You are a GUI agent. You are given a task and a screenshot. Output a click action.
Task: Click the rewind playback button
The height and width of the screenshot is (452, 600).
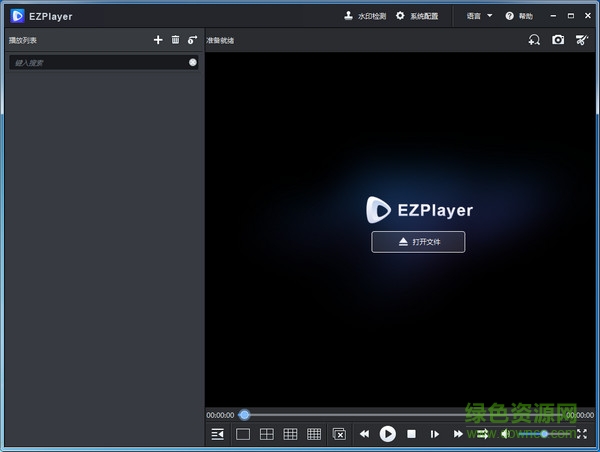pyautogui.click(x=364, y=434)
